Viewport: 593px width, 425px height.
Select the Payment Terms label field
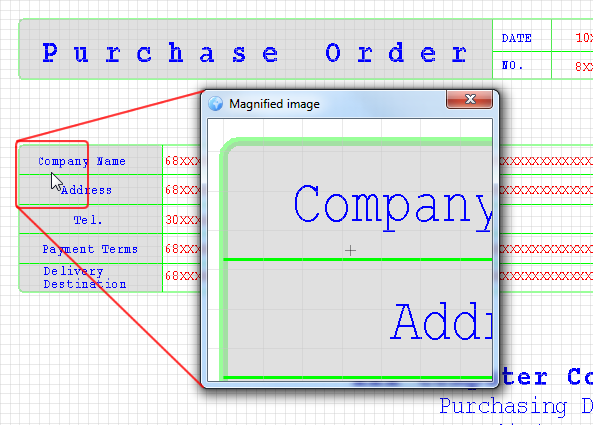91,249
